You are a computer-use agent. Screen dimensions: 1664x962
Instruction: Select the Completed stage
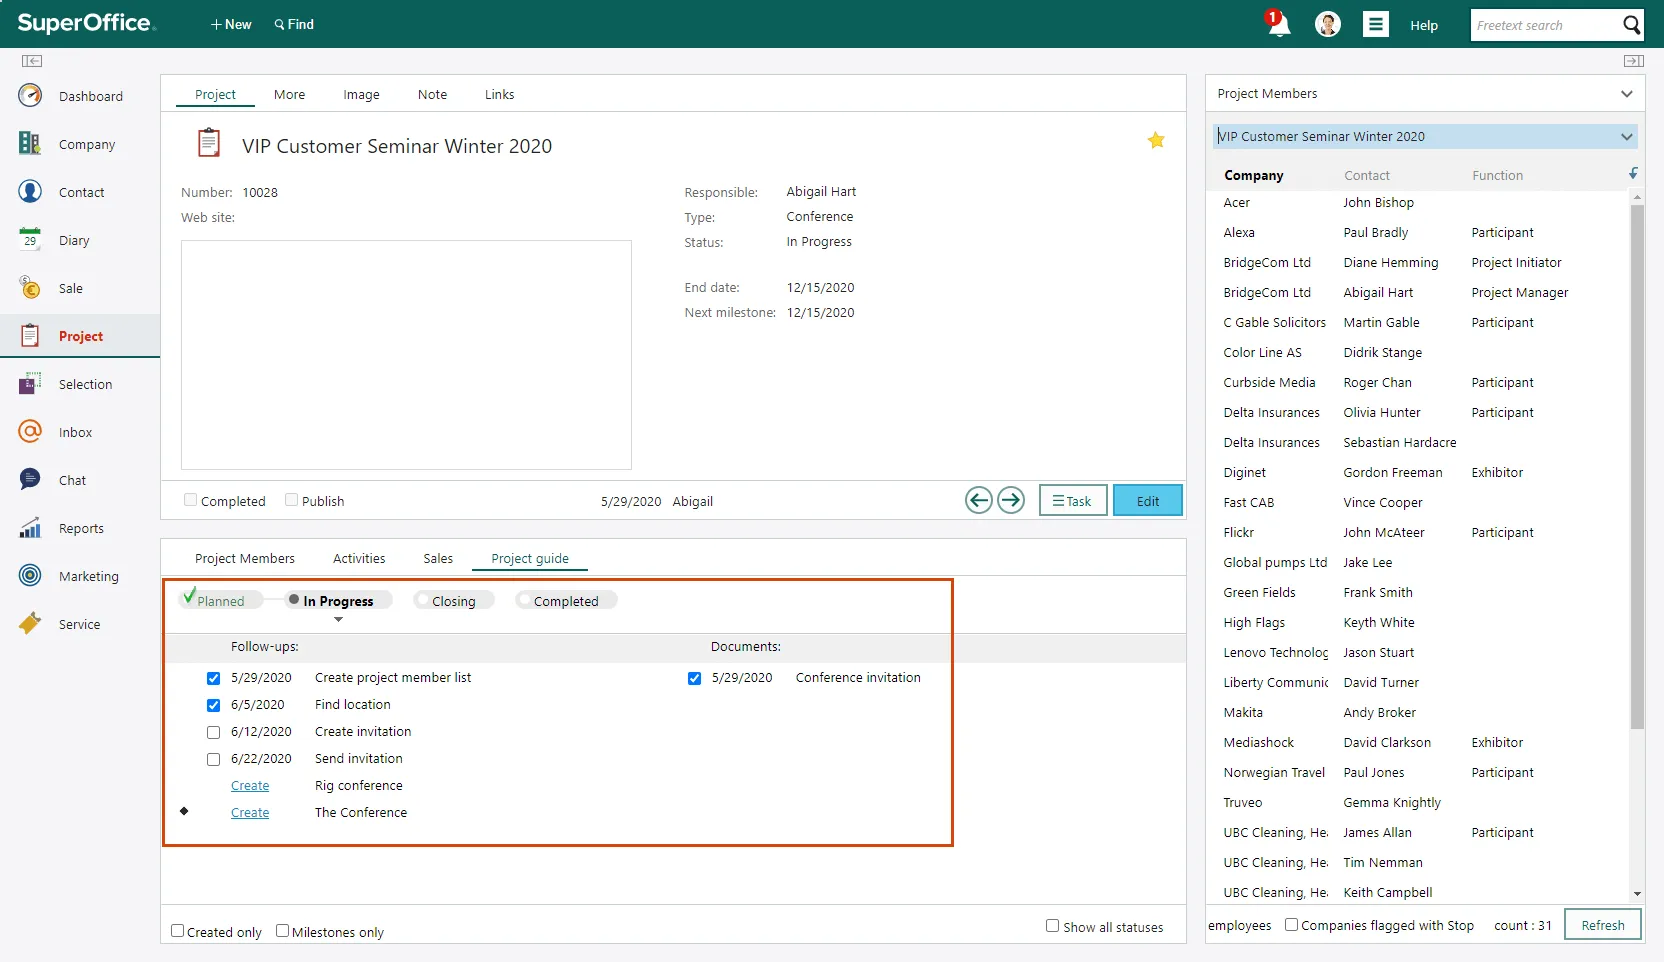tap(566, 600)
